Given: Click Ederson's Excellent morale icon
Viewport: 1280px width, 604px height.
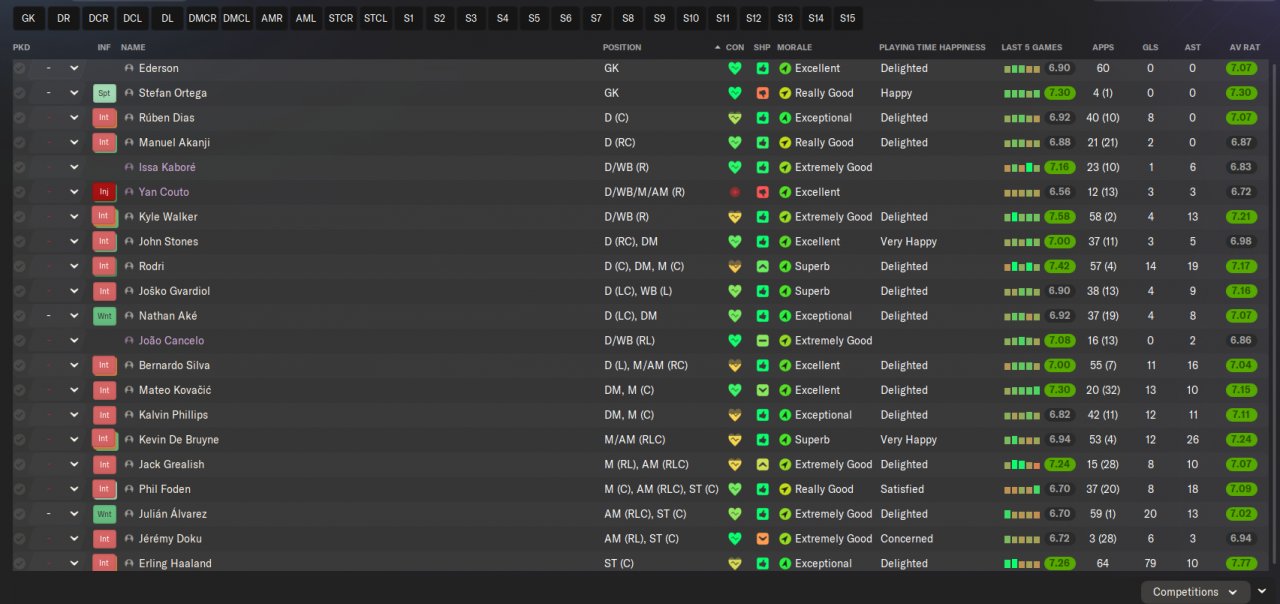Looking at the screenshot, I should (785, 69).
